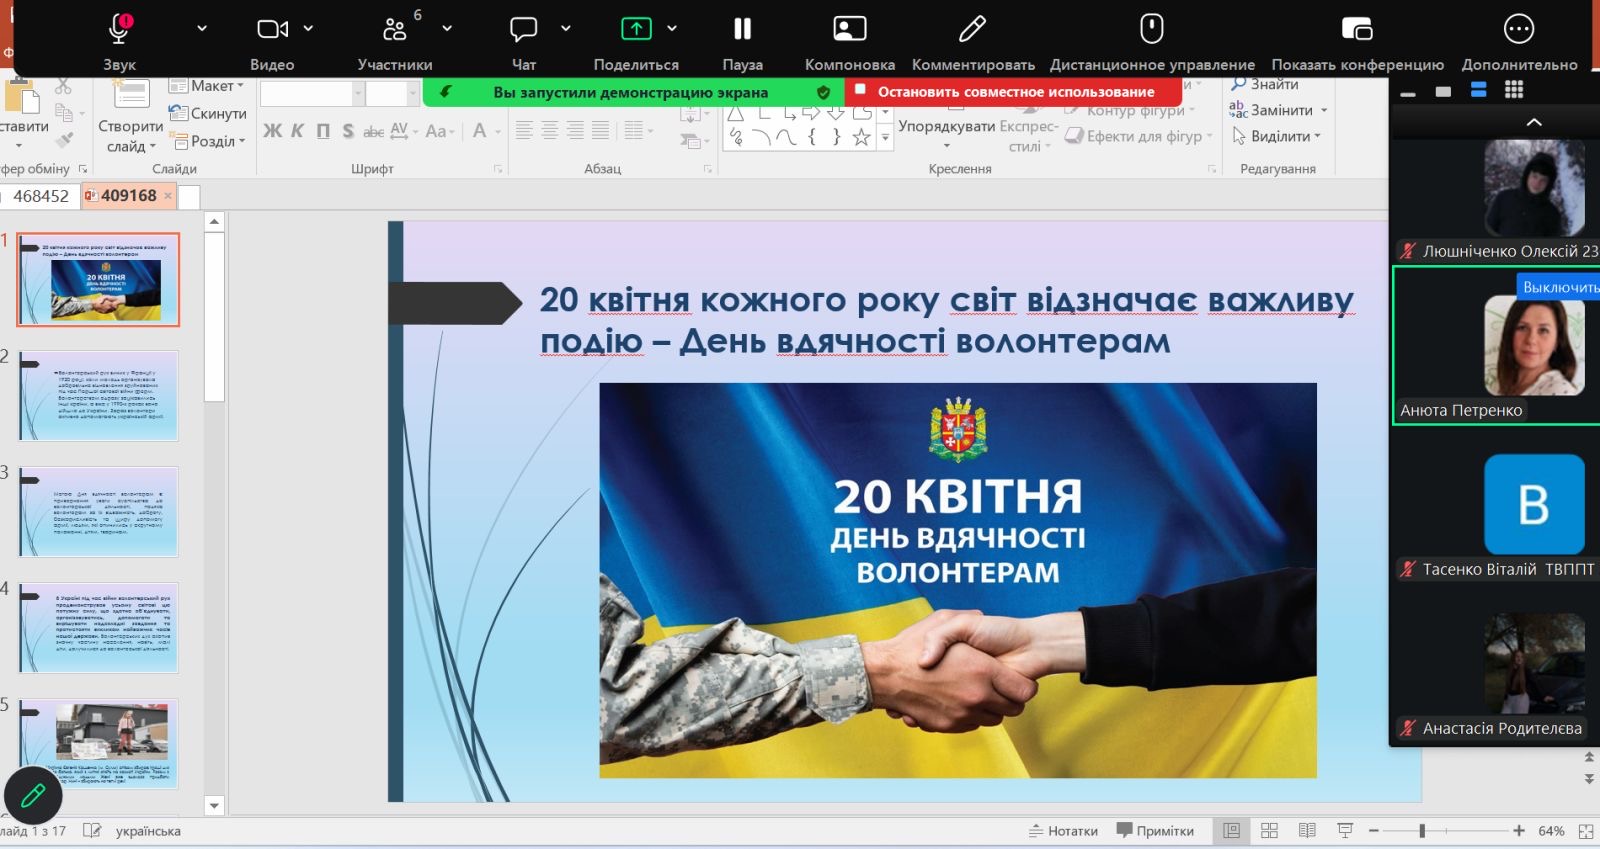Click Остановить совместное использование button
The image size is (1600, 849).
coord(1014,92)
